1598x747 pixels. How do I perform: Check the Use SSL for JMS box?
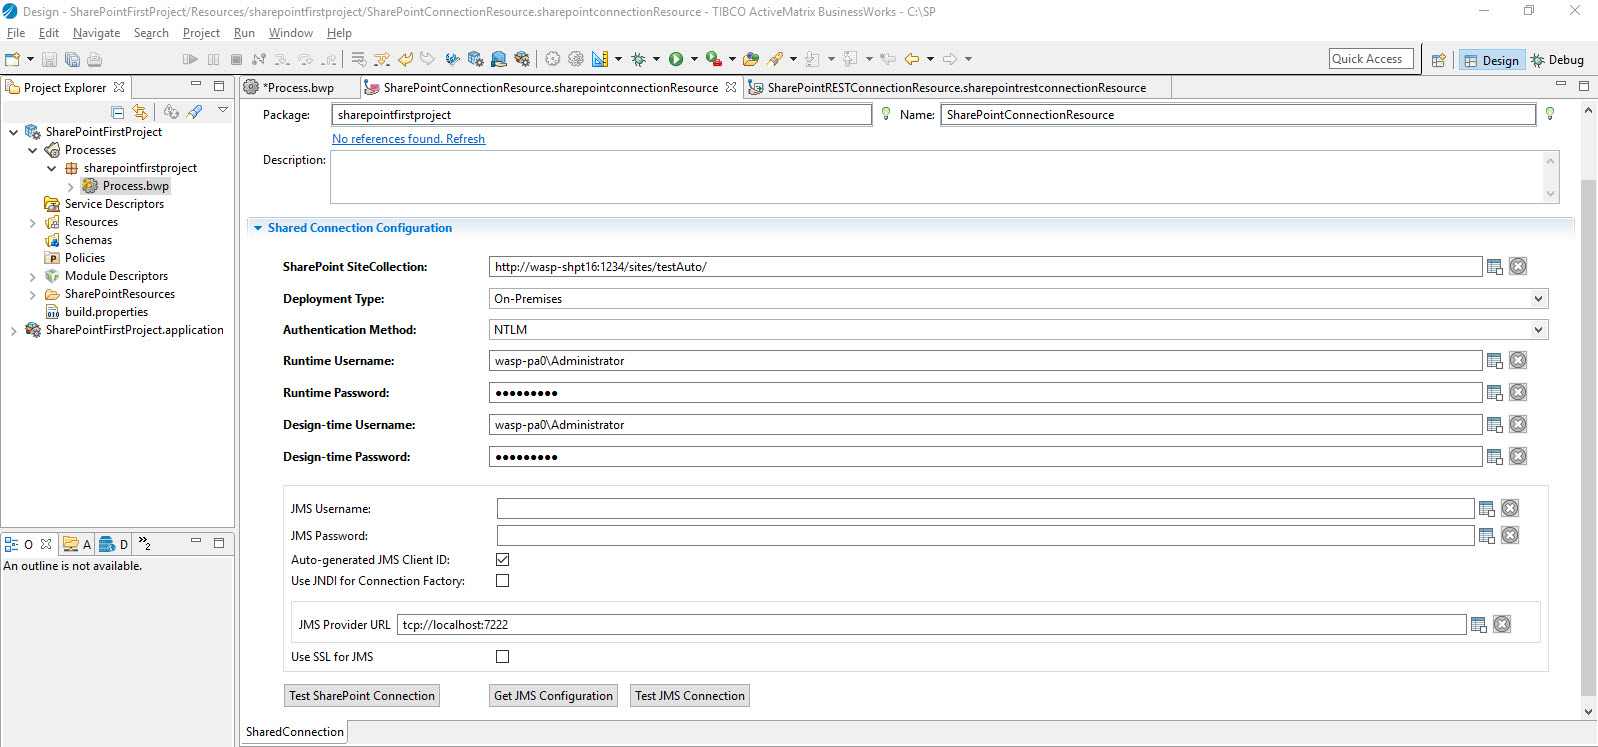tap(503, 657)
